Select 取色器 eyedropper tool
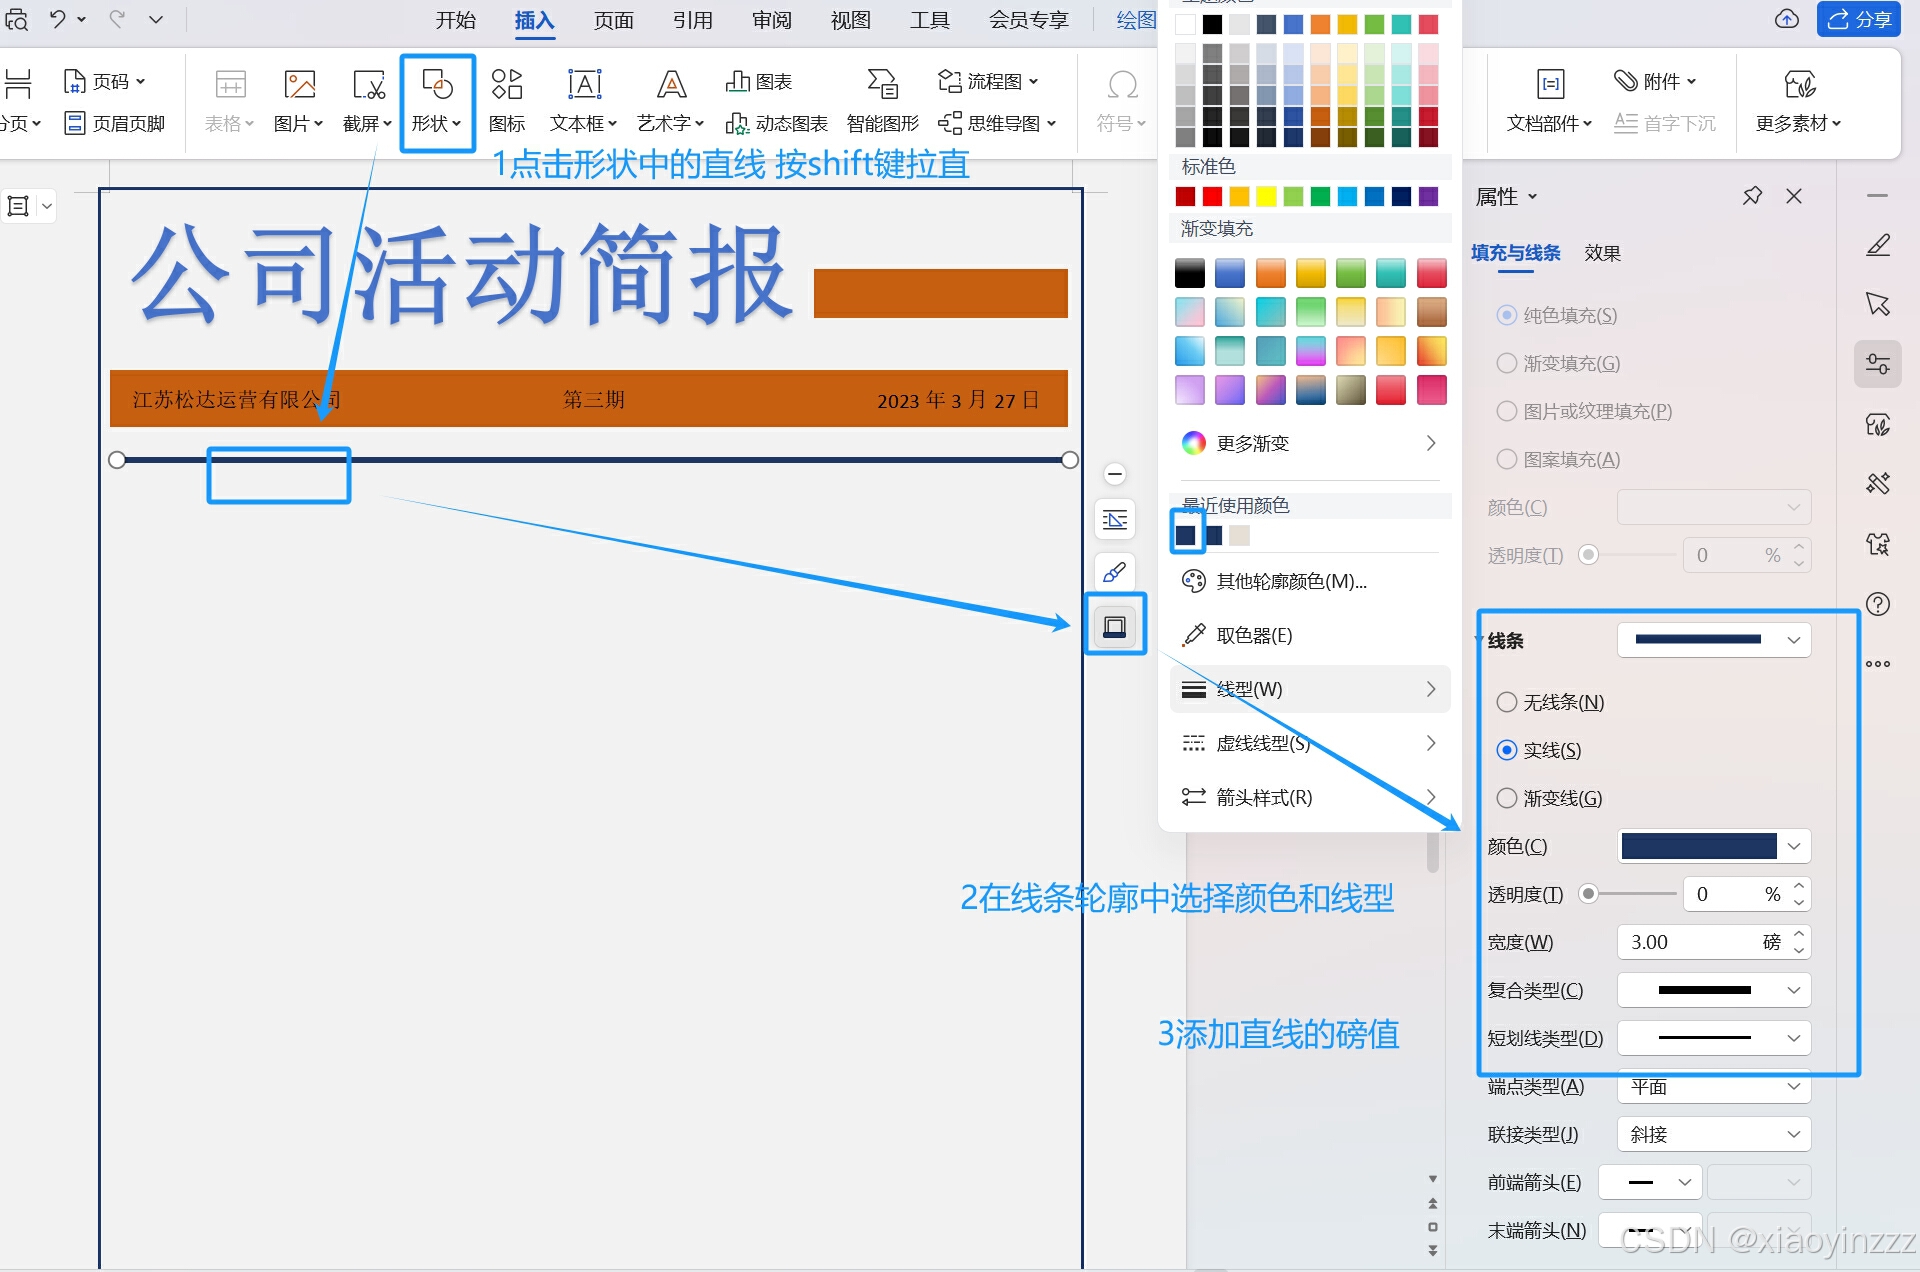This screenshot has height=1272, width=1920. pyautogui.click(x=1254, y=636)
